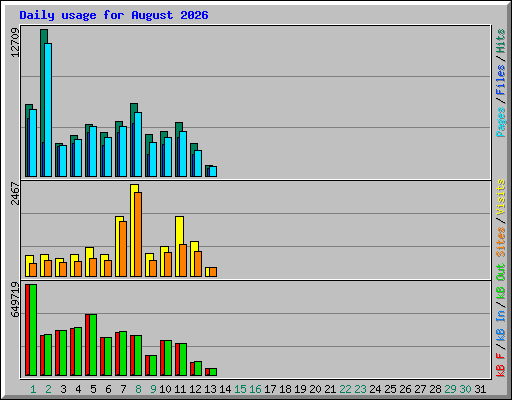Click the day 13 cyan pages bar

tap(213, 171)
